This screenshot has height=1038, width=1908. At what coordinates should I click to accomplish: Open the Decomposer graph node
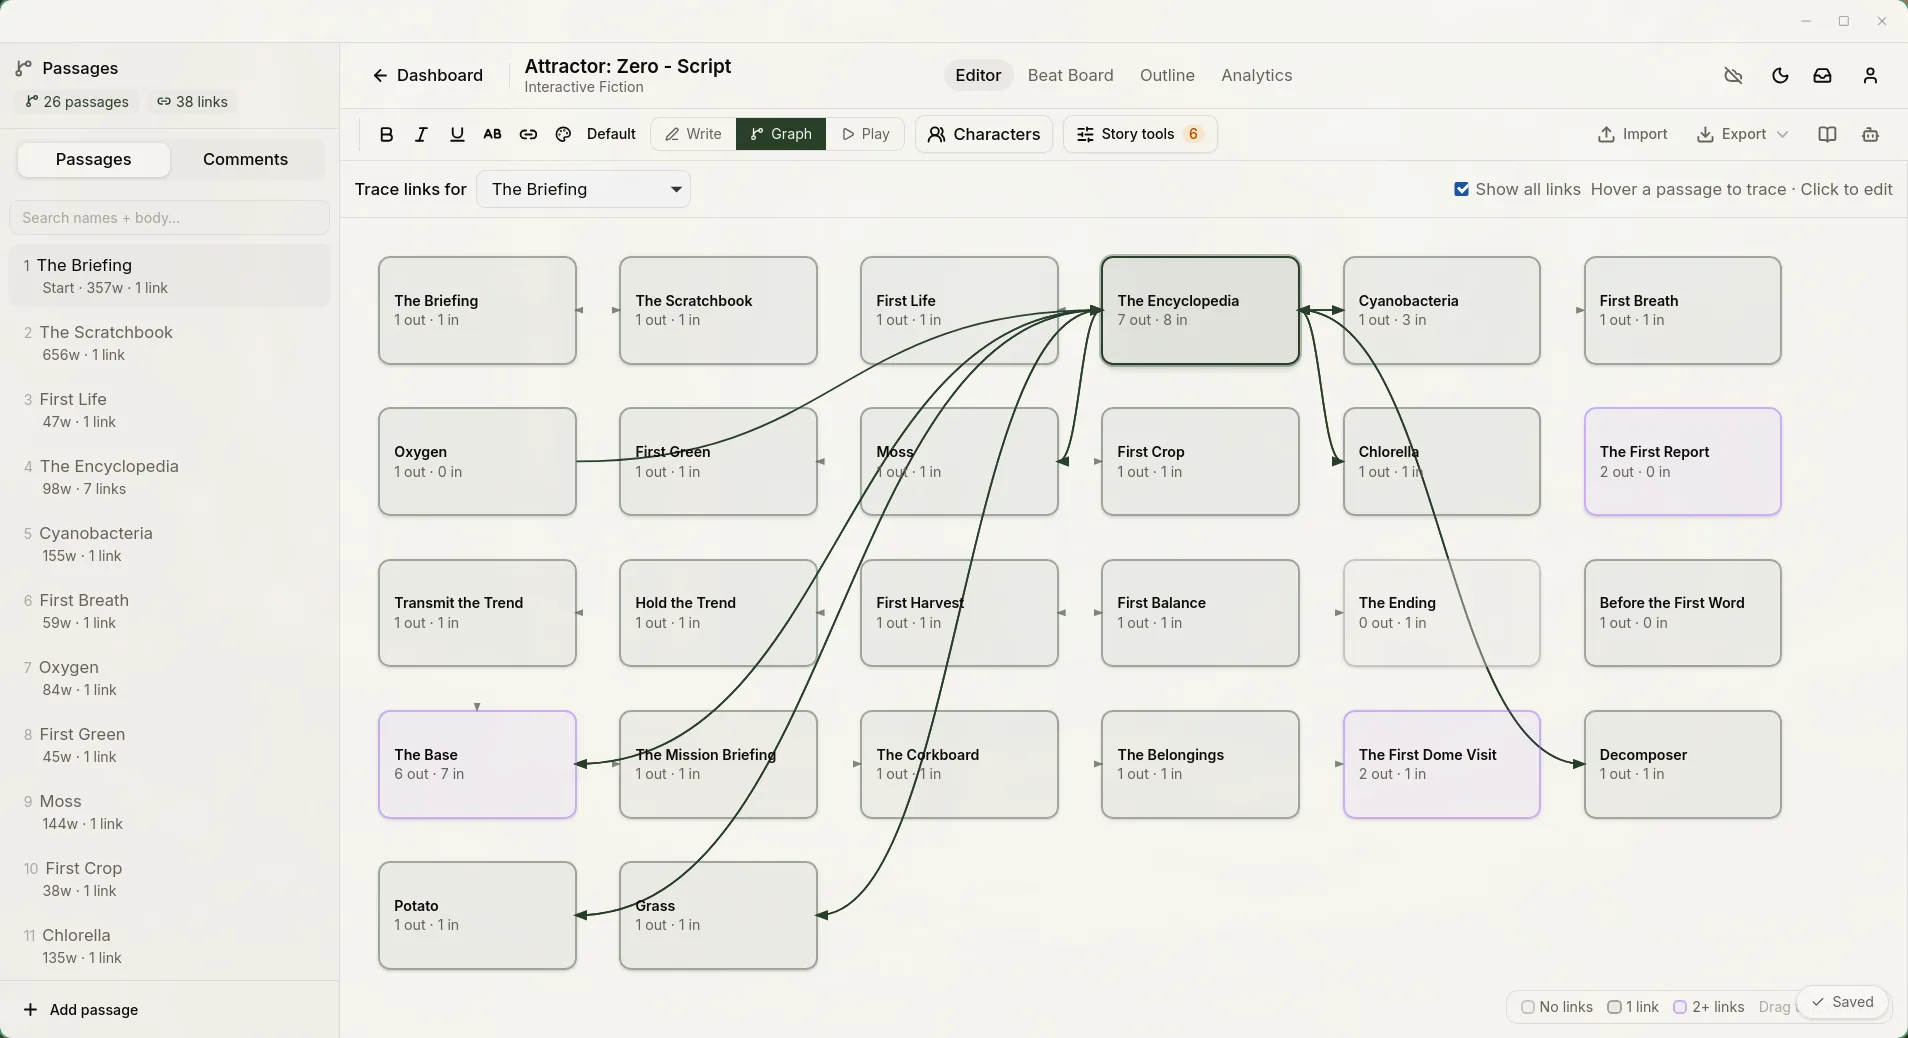coord(1683,764)
